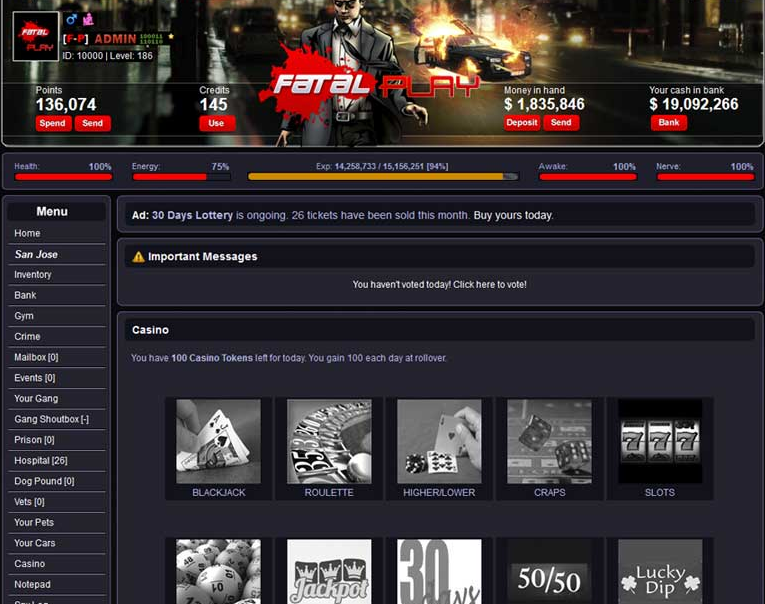Click the yellow Exp progress bar
The image size is (765, 604).
pos(383,177)
